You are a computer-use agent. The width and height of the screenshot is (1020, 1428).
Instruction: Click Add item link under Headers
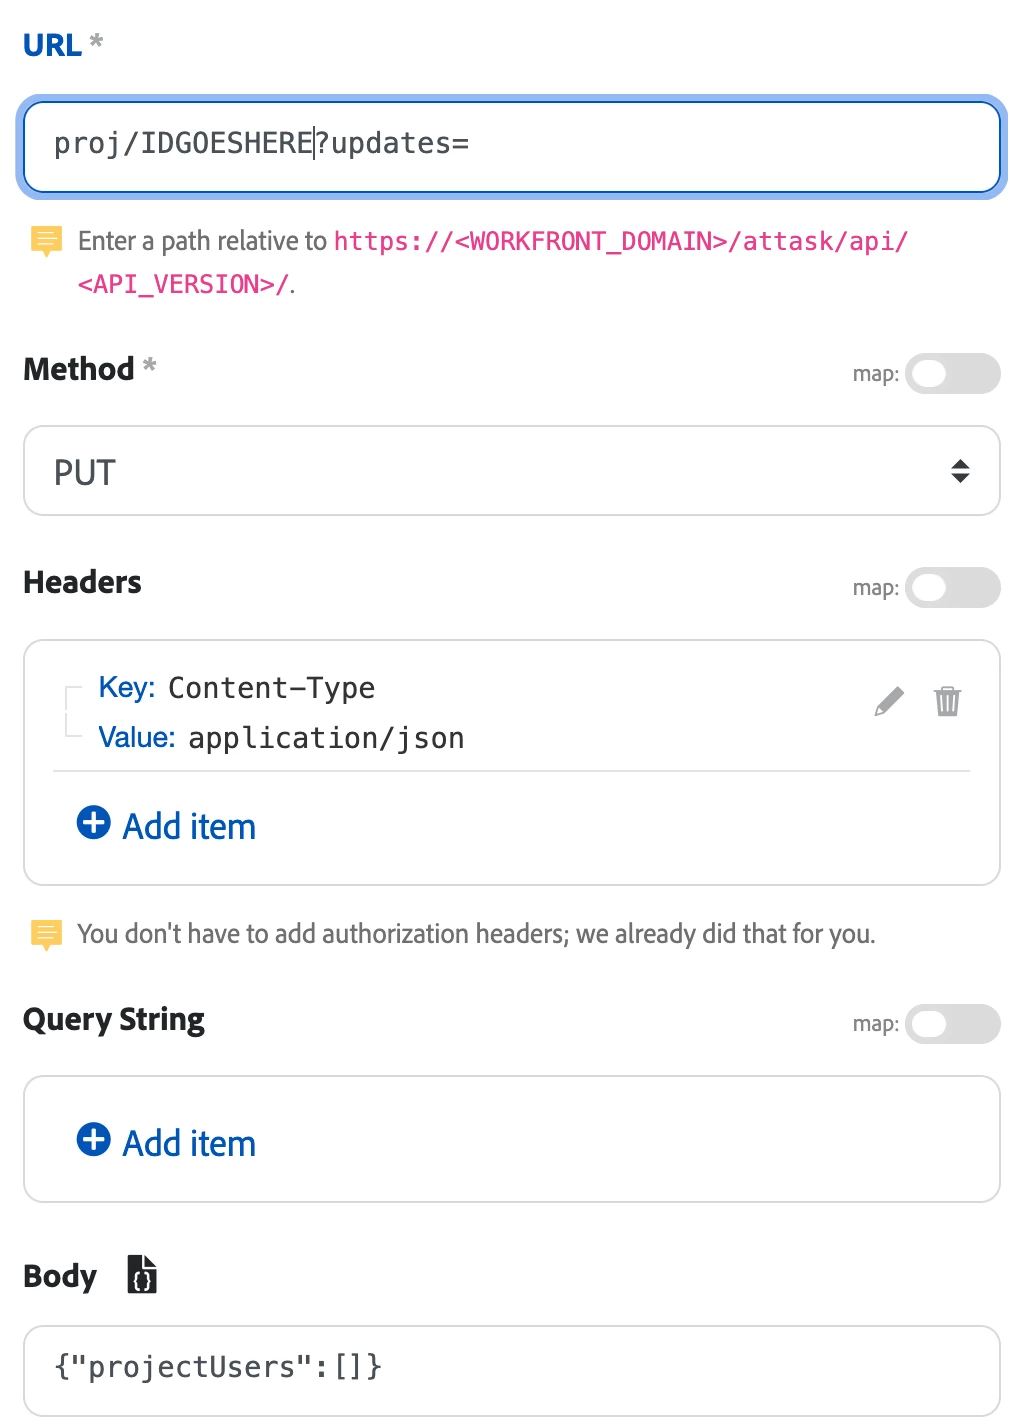189,827
